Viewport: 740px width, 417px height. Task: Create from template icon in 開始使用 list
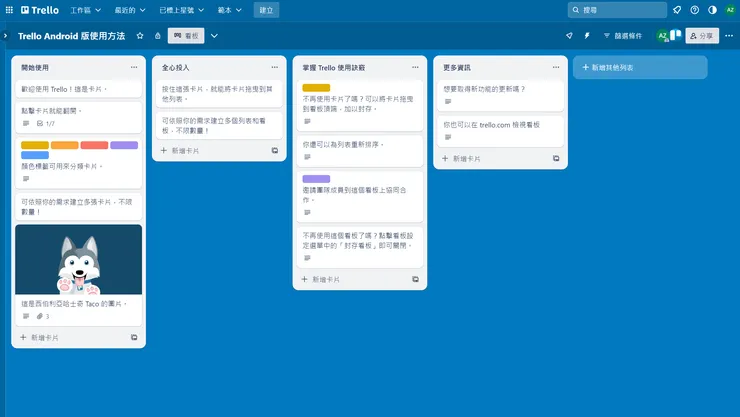coord(134,338)
